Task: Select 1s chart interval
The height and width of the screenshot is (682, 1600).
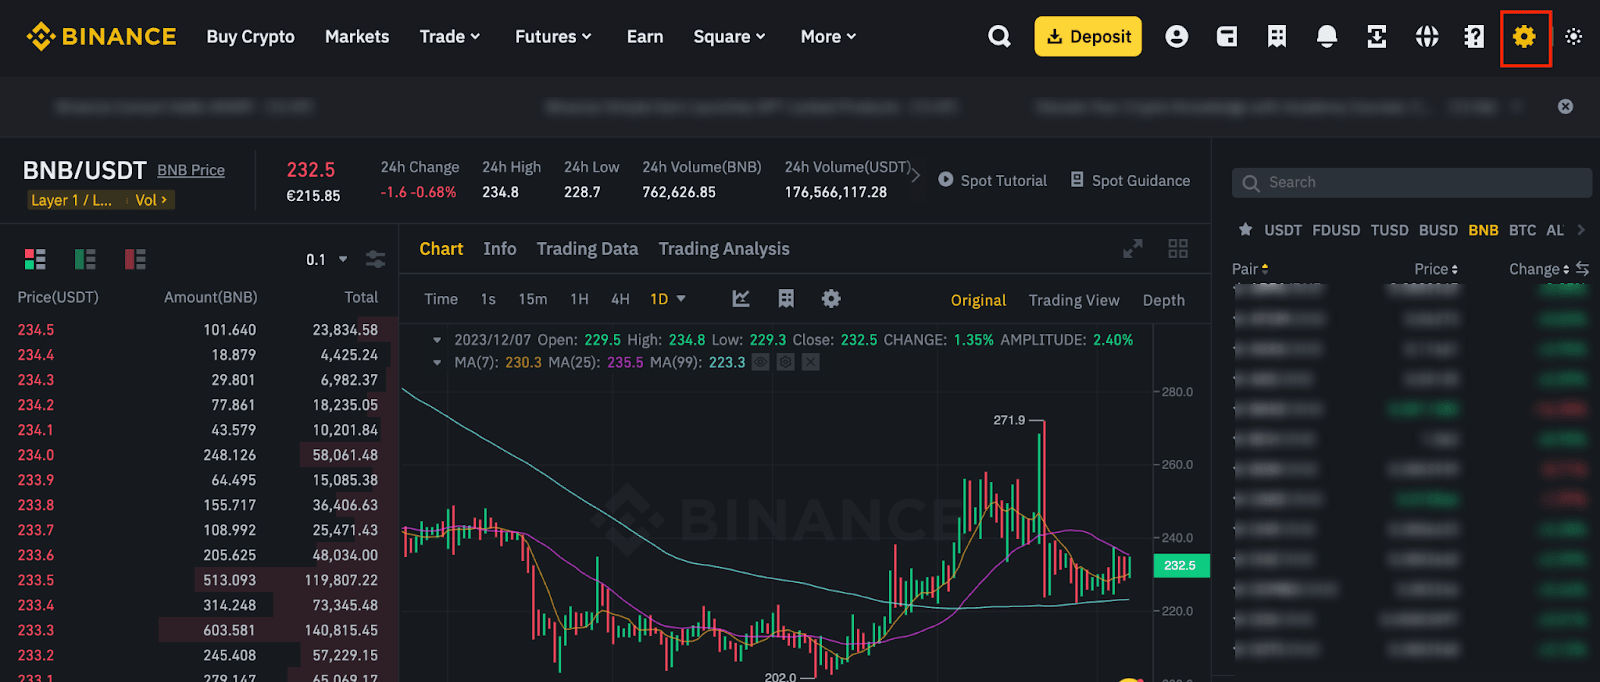Action: pyautogui.click(x=488, y=299)
